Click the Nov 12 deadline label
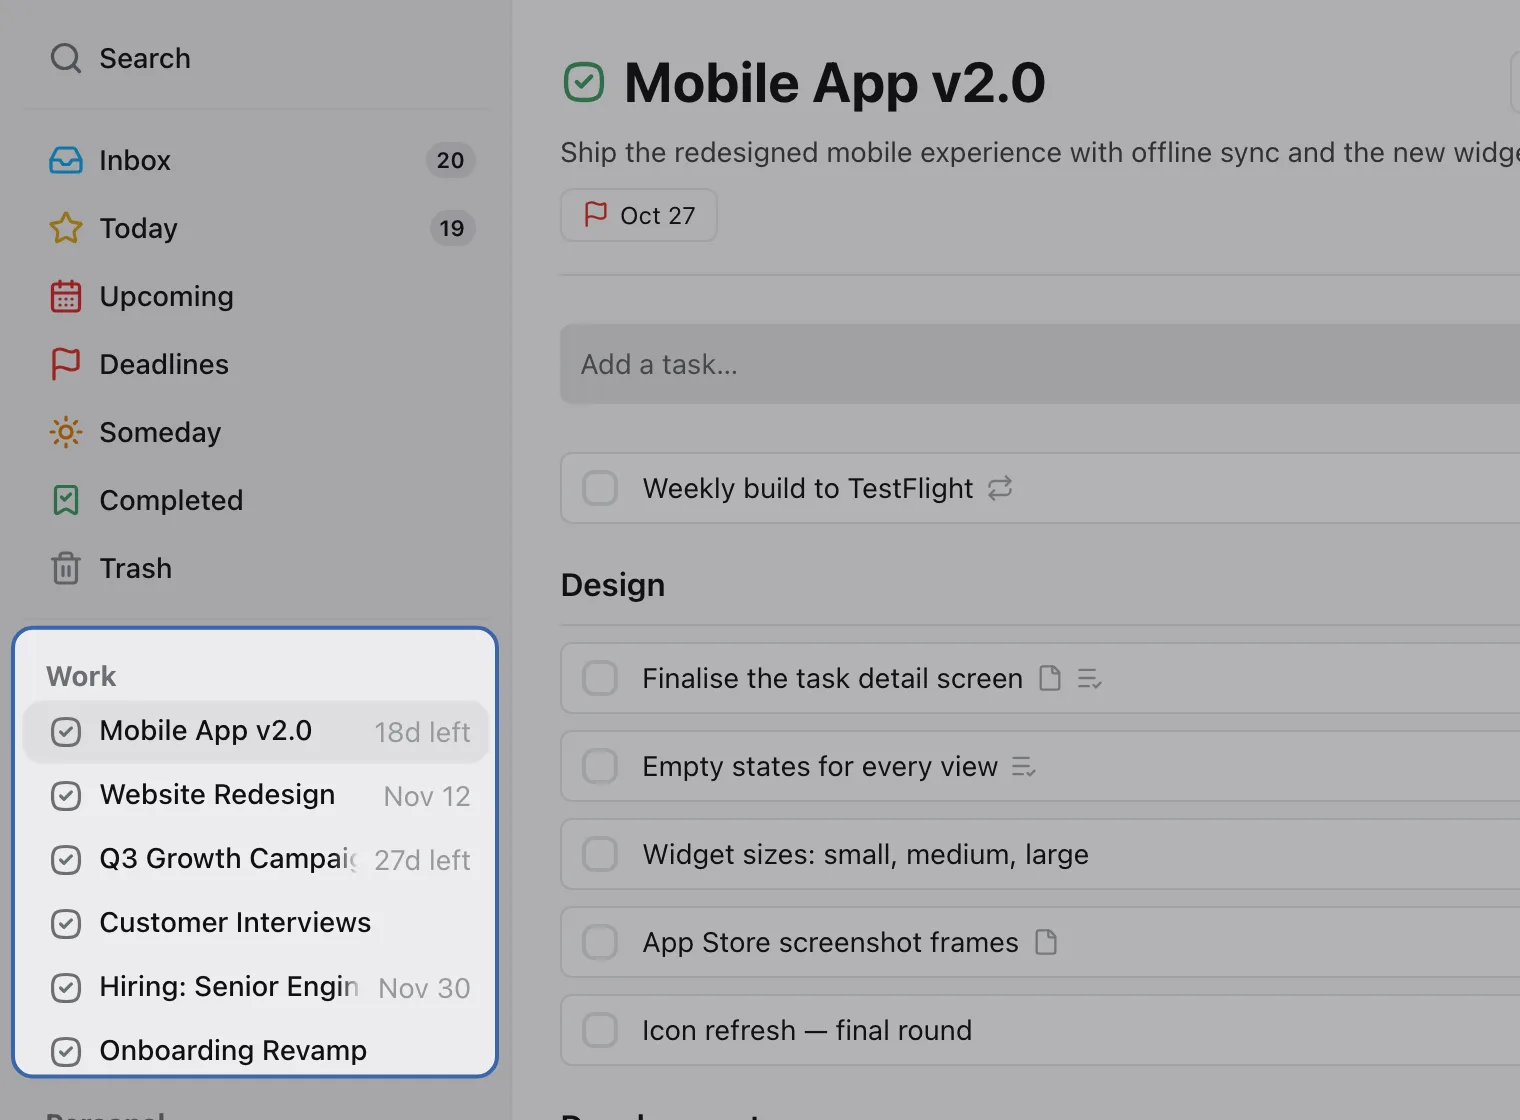1520x1120 pixels. (x=427, y=796)
